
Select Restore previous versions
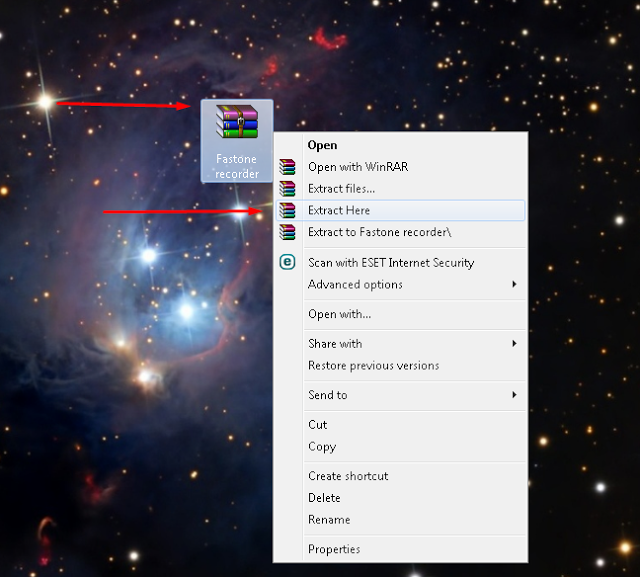(x=400, y=365)
